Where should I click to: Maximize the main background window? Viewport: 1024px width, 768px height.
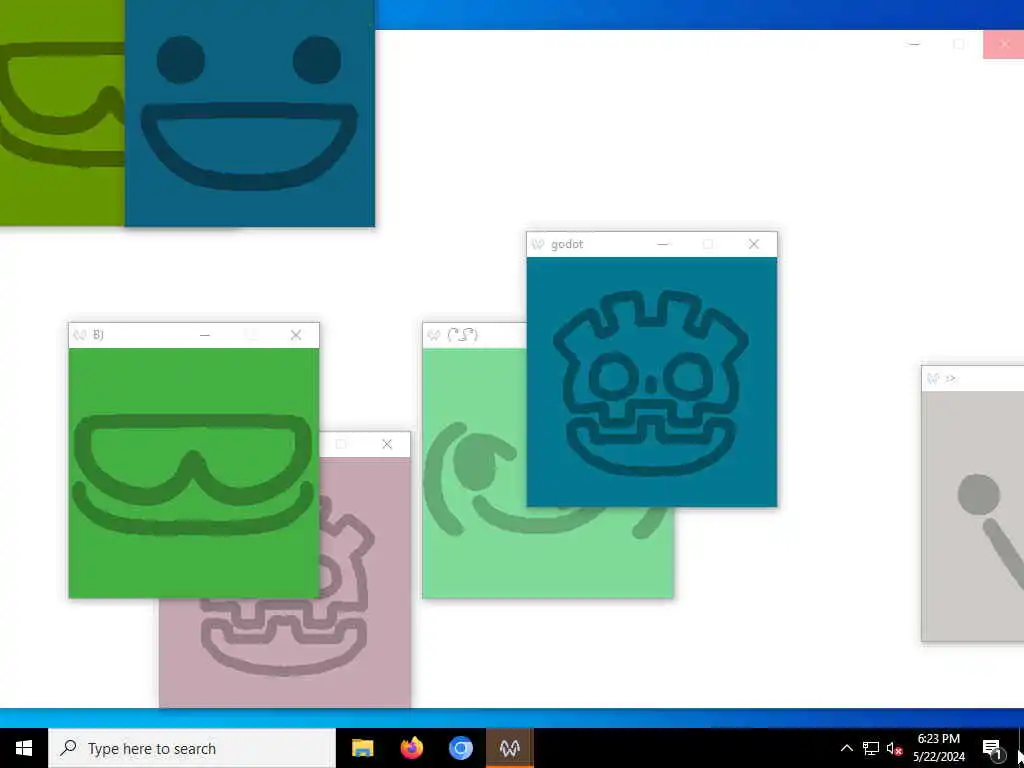[959, 44]
